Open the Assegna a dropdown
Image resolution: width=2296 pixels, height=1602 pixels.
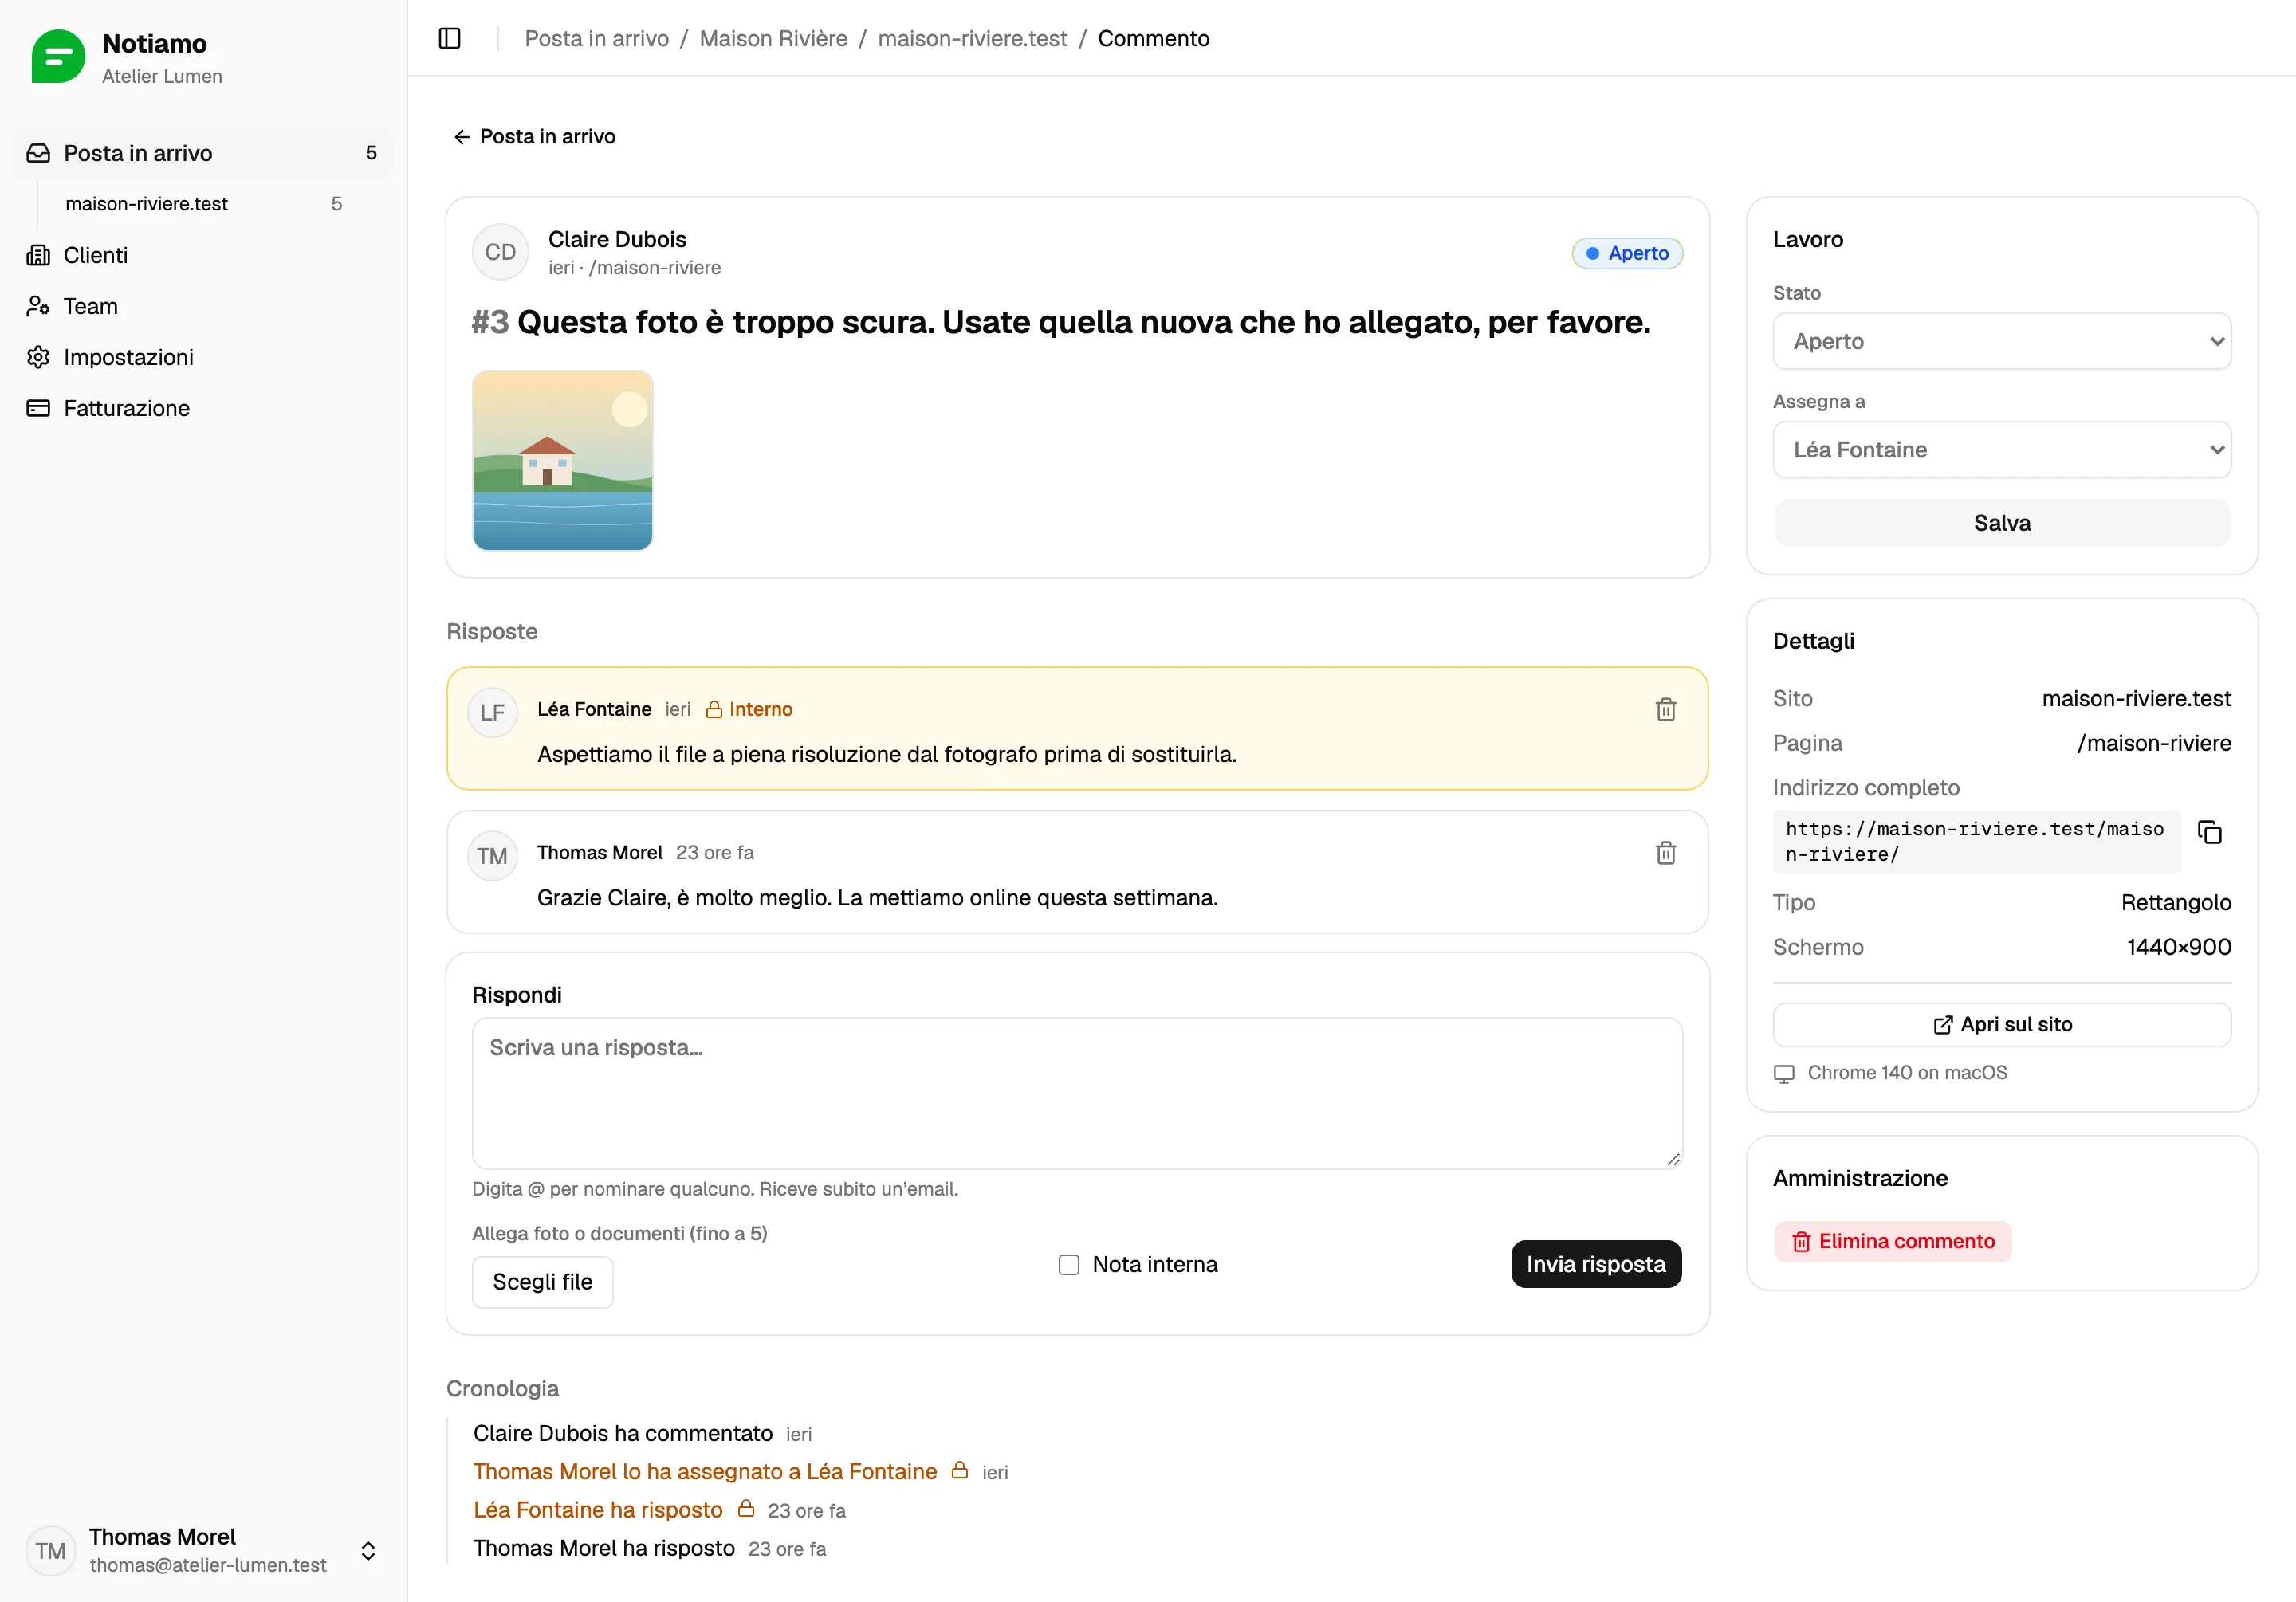point(2001,449)
